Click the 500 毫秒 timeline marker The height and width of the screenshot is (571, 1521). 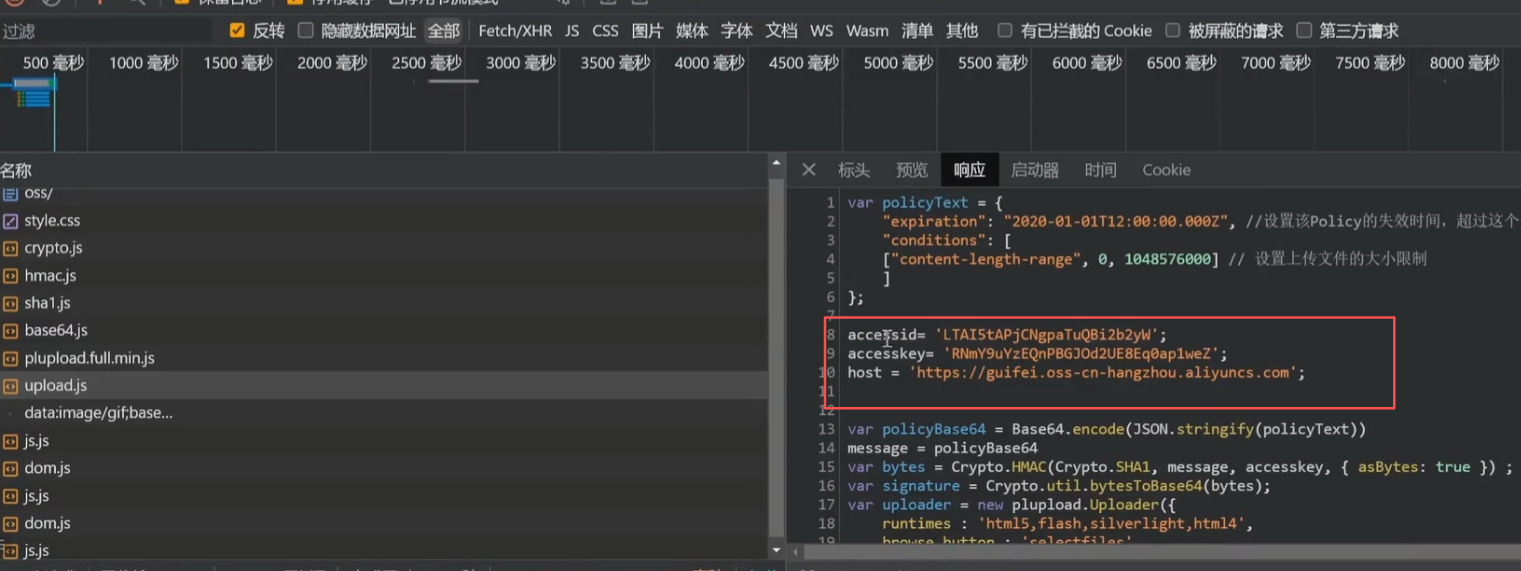tap(53, 63)
